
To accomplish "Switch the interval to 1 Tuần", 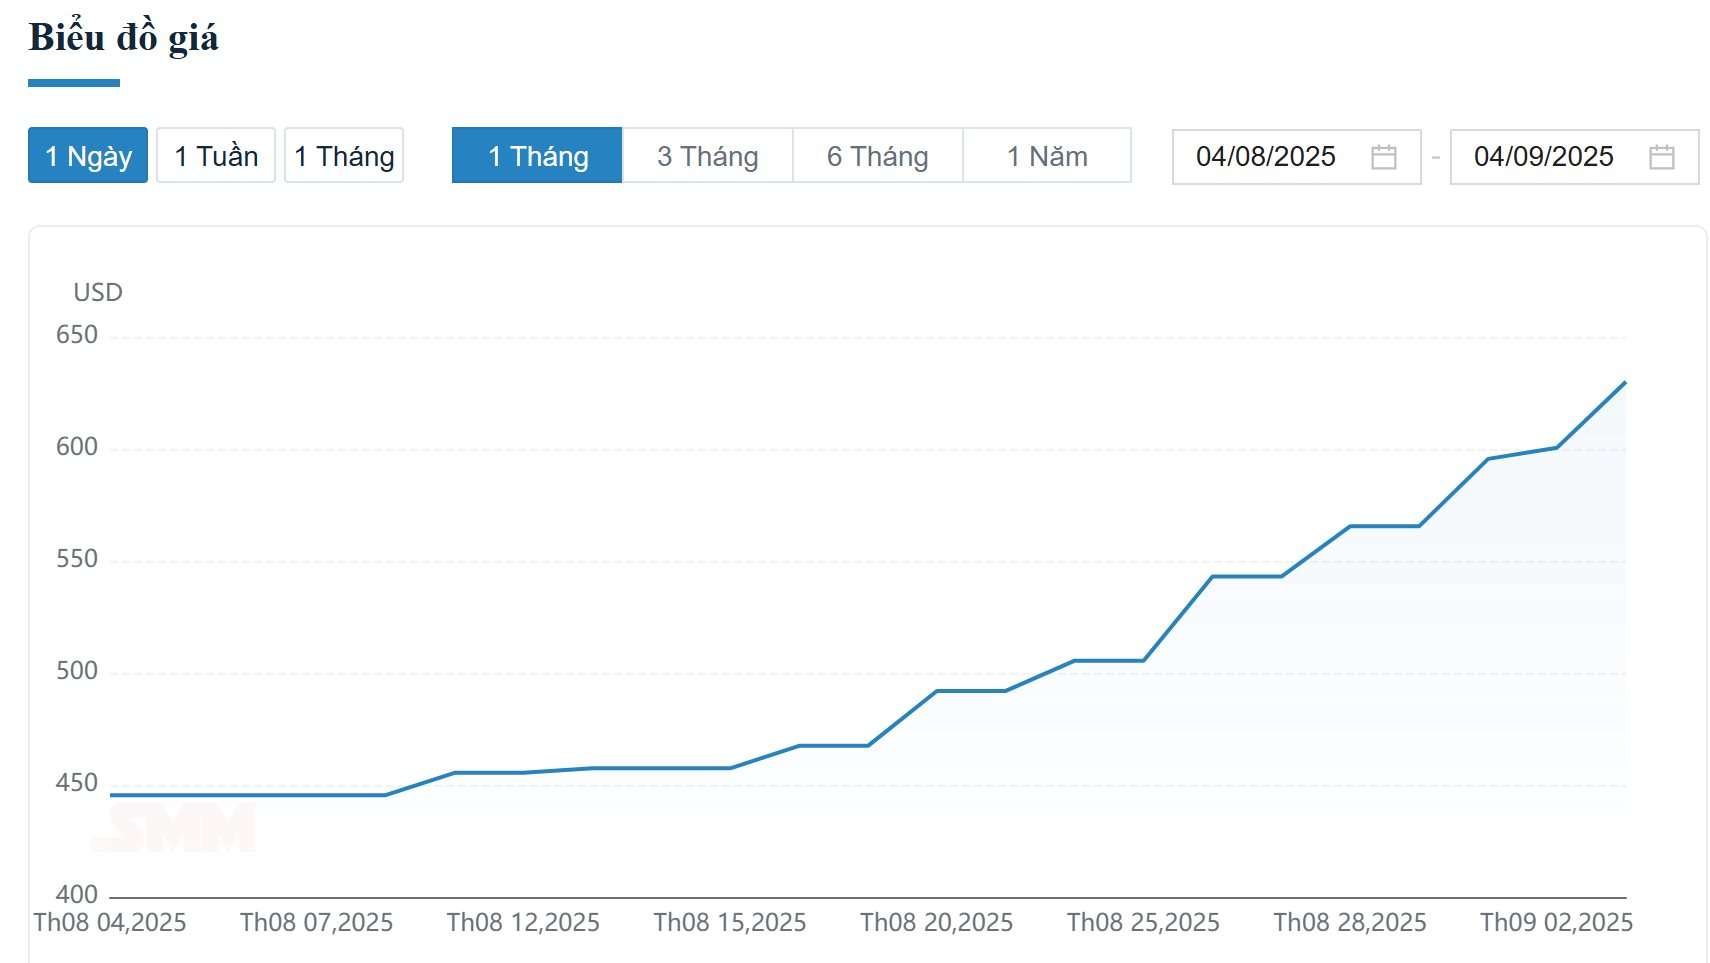I will 216,156.
